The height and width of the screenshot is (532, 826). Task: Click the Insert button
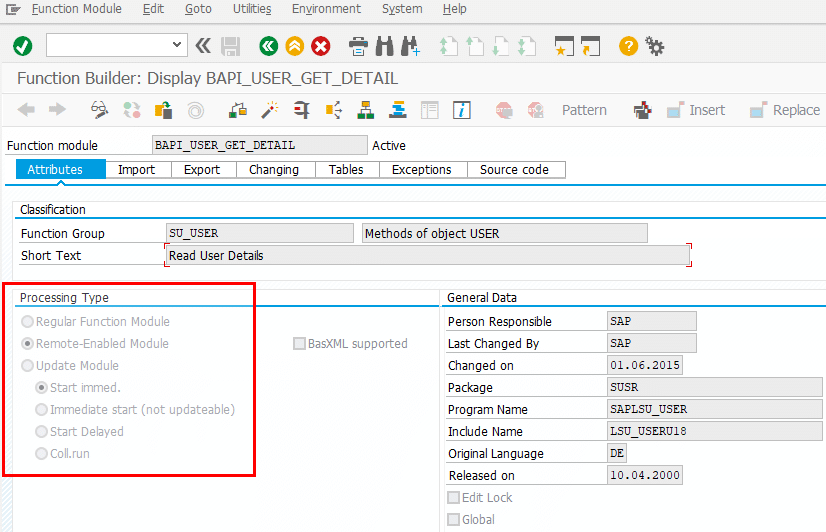point(696,110)
